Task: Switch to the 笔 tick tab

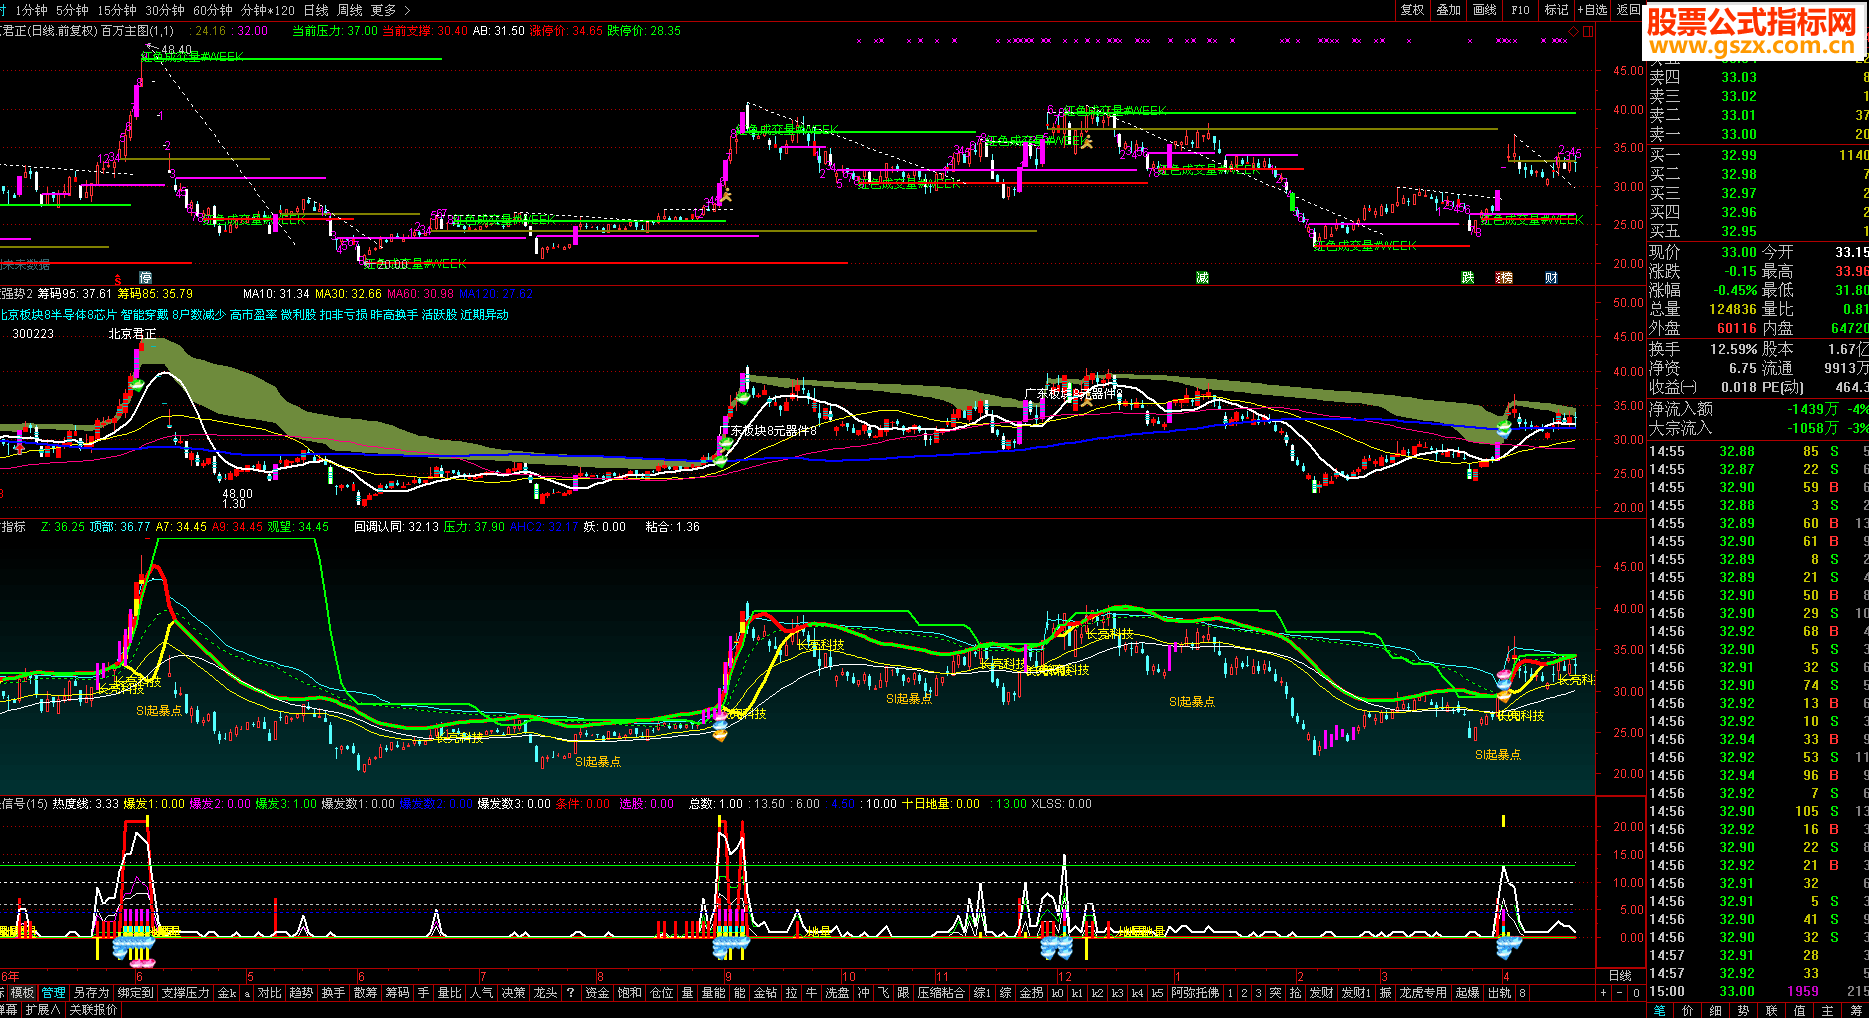Action: (1659, 1010)
